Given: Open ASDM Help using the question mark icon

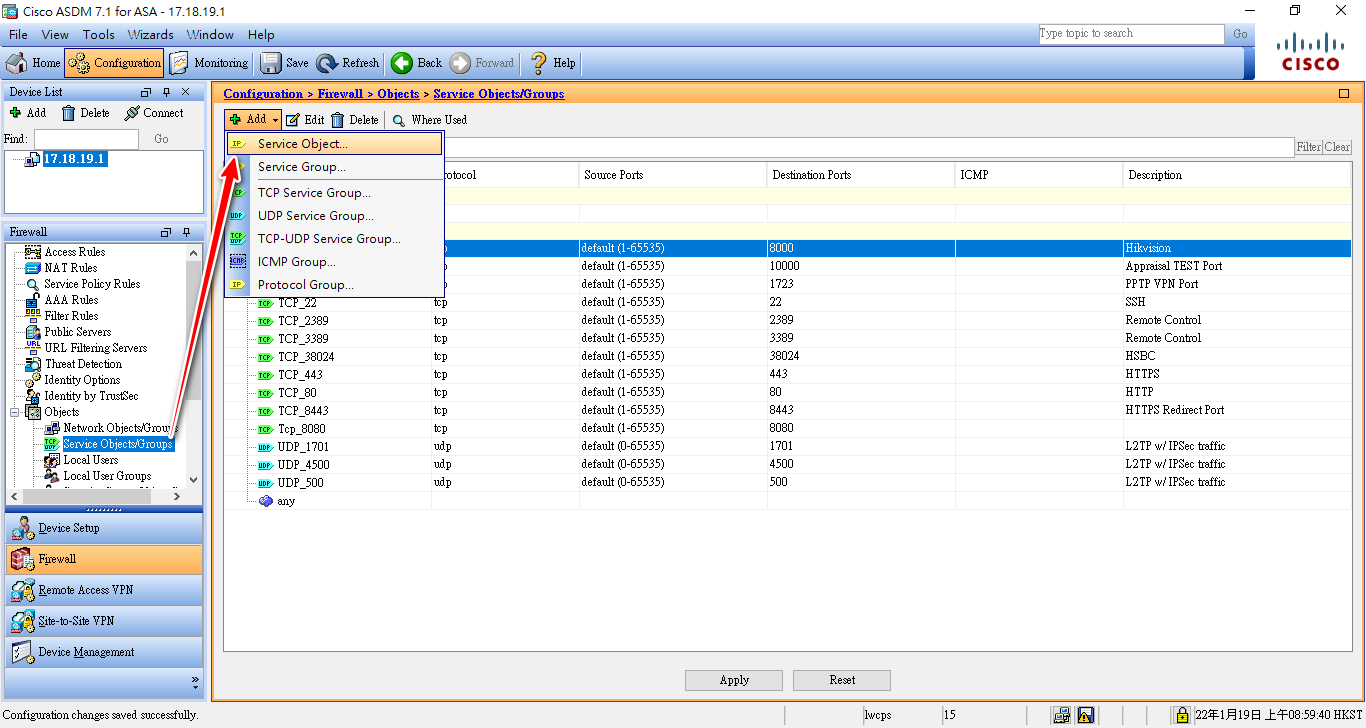Looking at the screenshot, I should tap(552, 62).
